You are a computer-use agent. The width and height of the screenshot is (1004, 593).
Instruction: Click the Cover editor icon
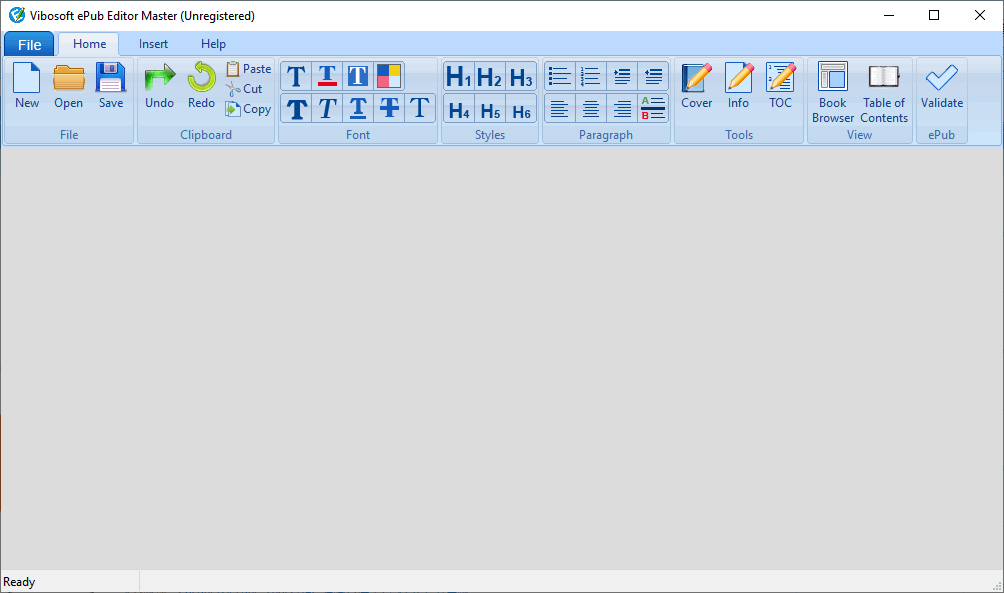[x=696, y=86]
